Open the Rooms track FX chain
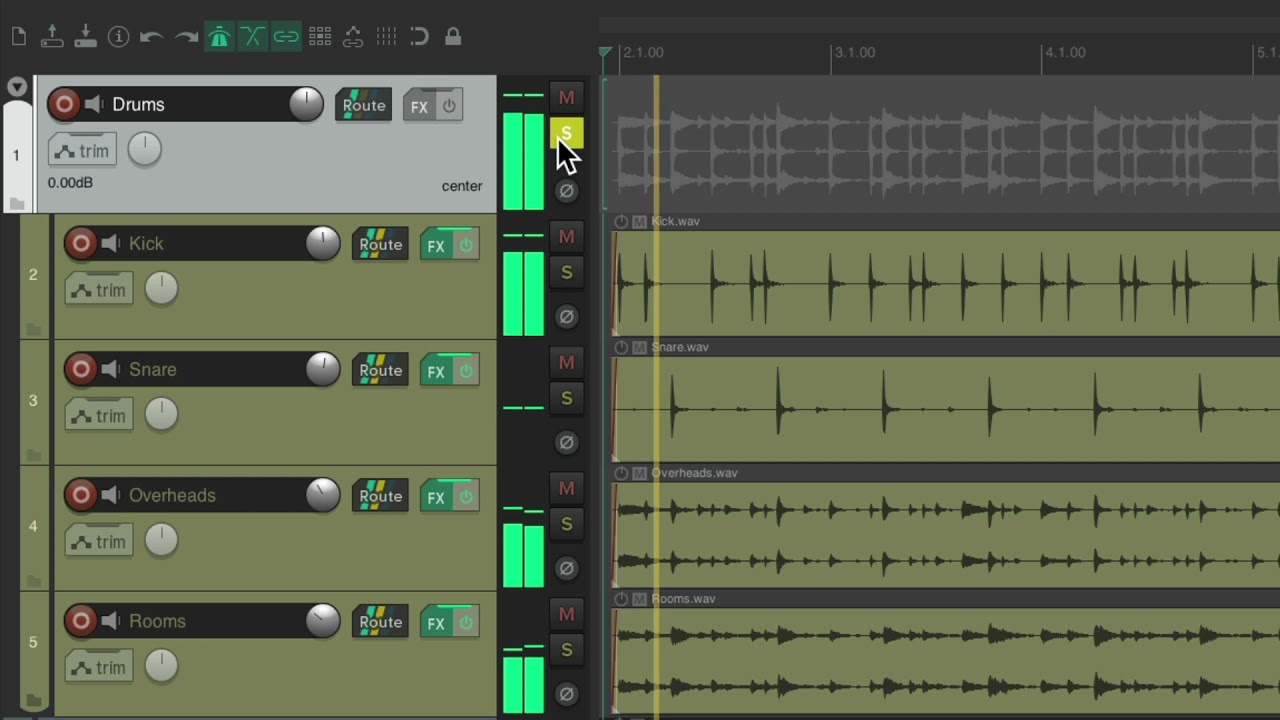1280x720 pixels. point(436,623)
